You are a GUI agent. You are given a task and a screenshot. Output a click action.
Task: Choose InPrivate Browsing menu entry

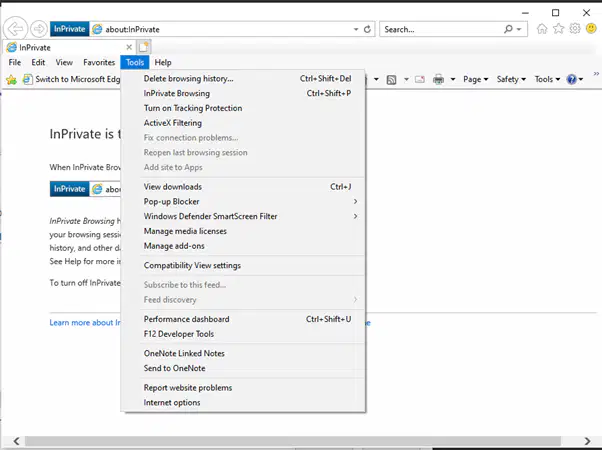coord(243,93)
